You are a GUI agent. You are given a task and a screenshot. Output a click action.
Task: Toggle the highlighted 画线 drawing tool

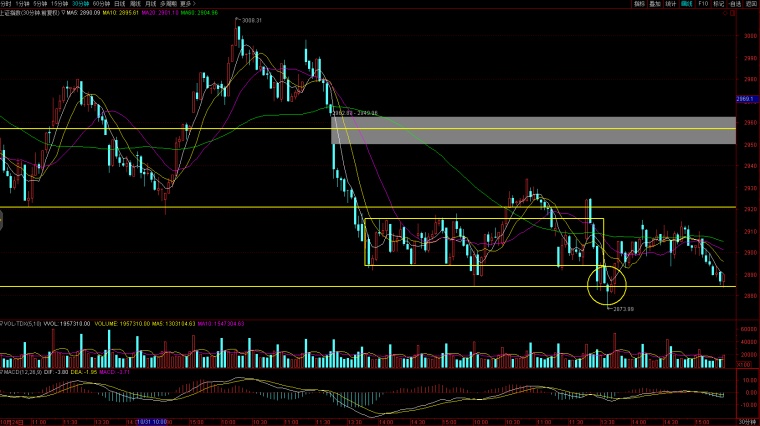686,3
